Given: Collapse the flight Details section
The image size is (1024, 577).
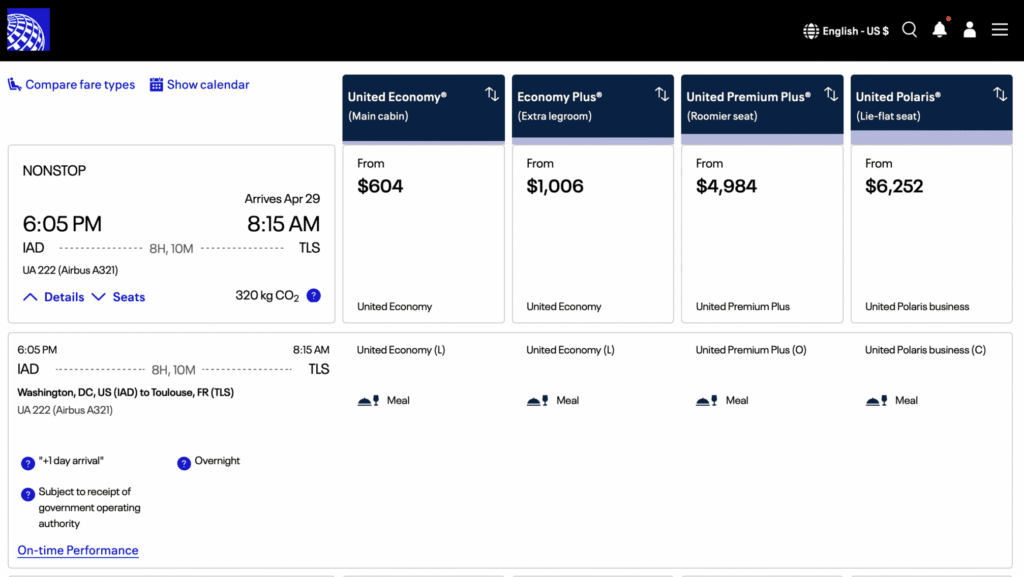Looking at the screenshot, I should coord(54,297).
